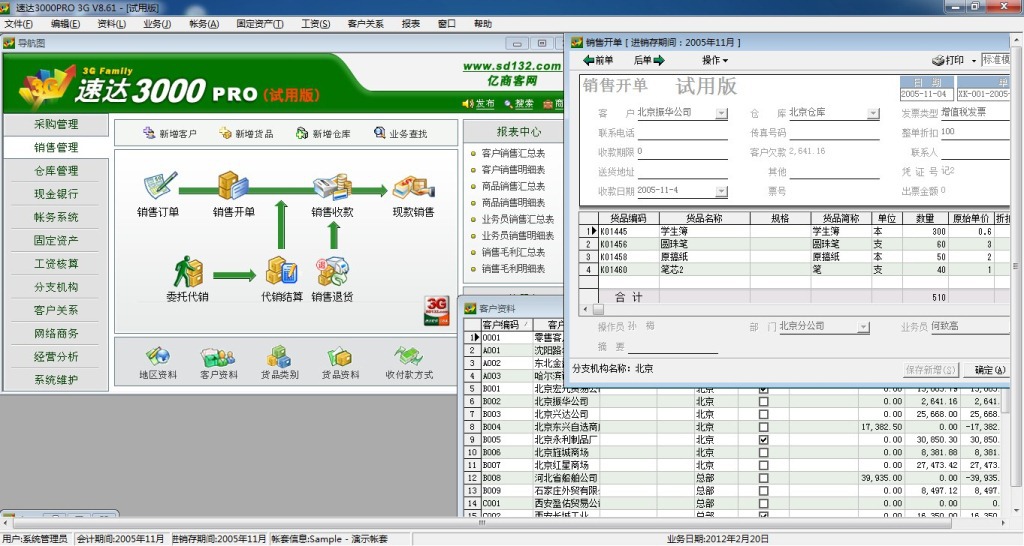
Task: Click the 新增客户 add customer shortcut
Action: coord(169,133)
